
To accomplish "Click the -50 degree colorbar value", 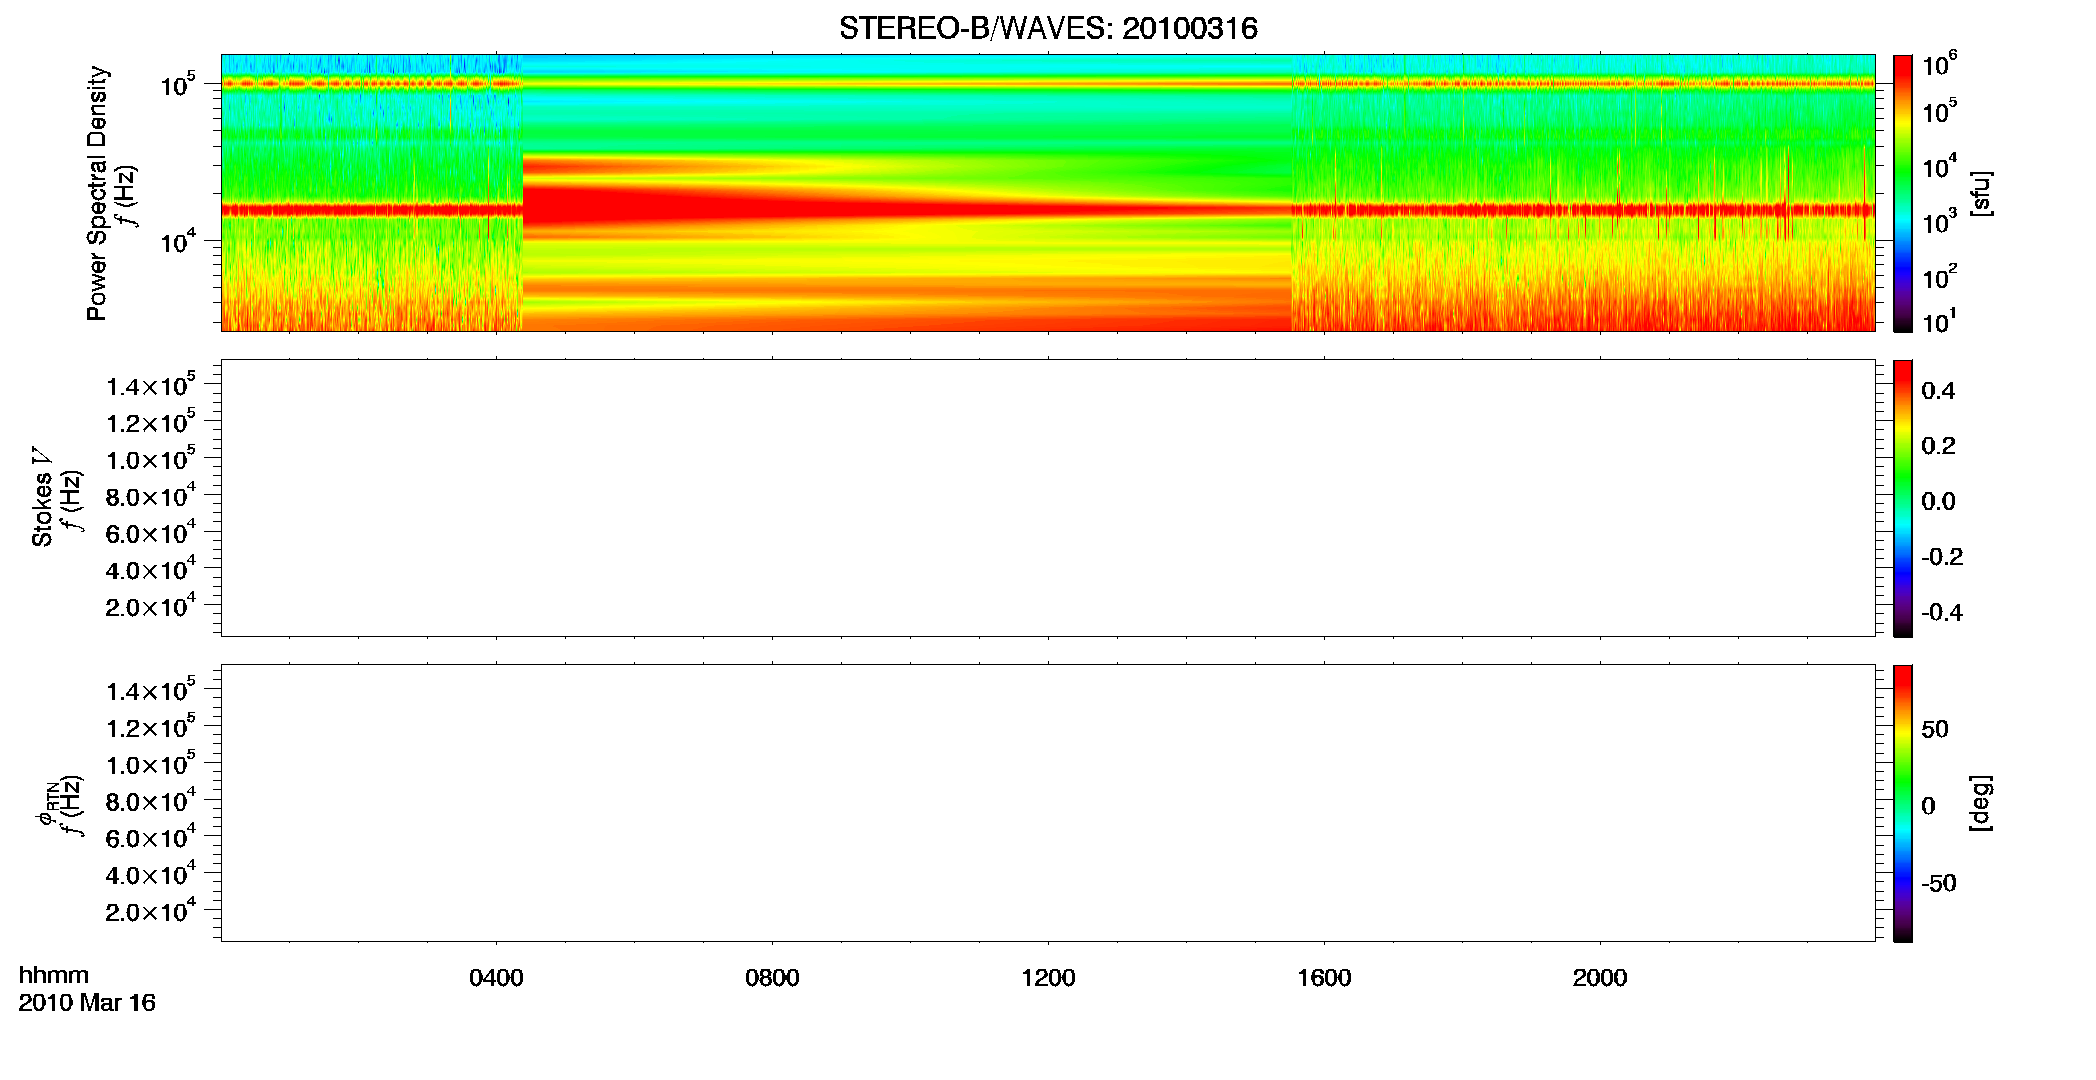I will [1940, 884].
